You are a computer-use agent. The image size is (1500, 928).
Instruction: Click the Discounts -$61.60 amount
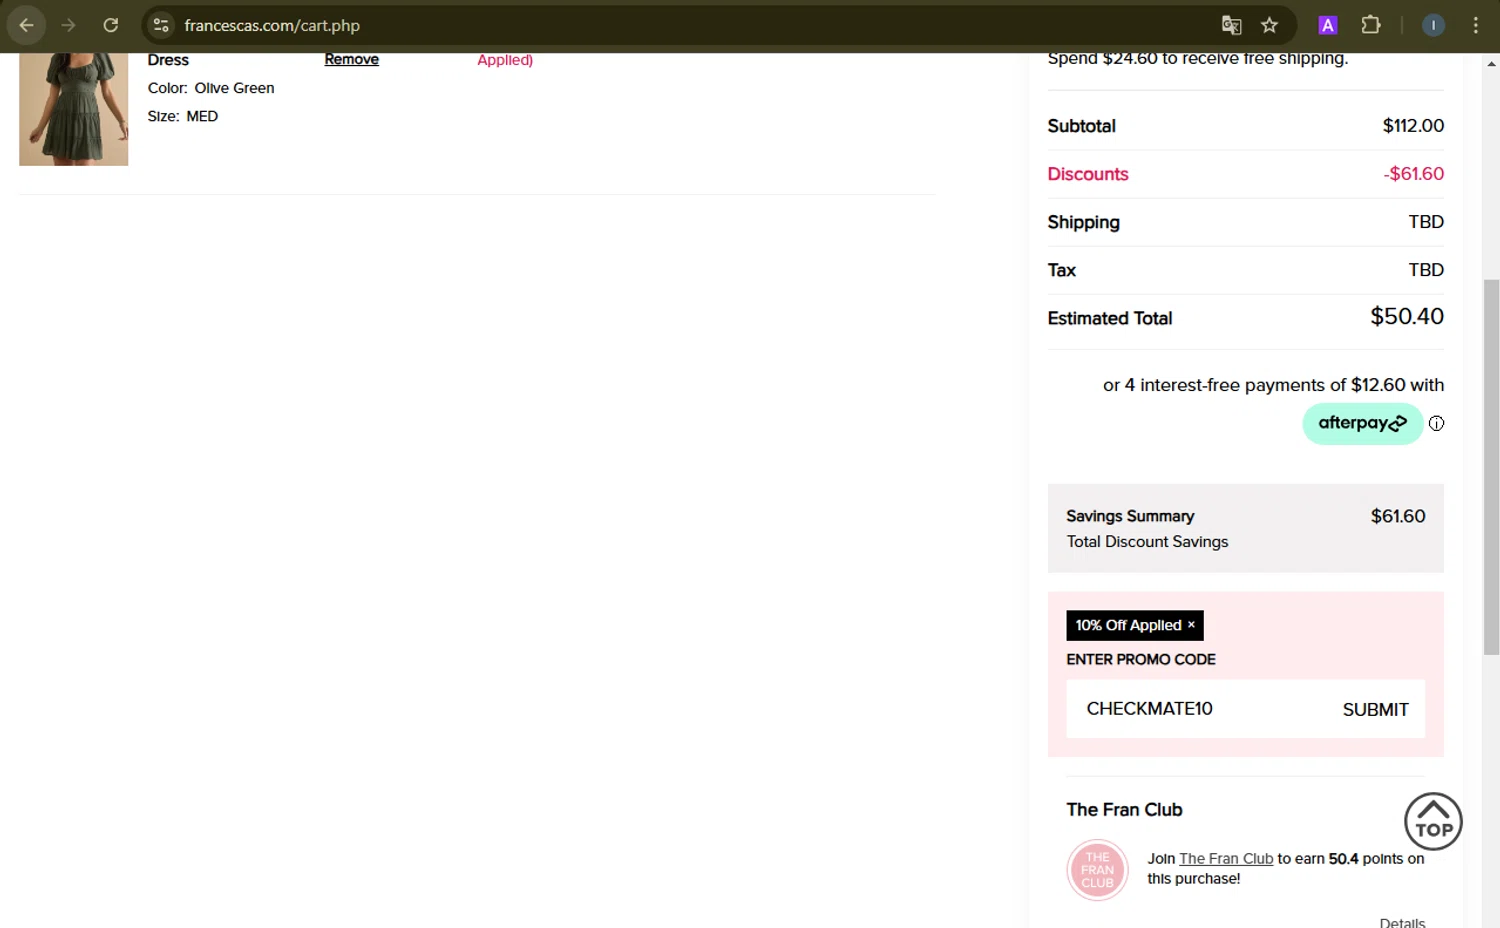[x=1414, y=174]
